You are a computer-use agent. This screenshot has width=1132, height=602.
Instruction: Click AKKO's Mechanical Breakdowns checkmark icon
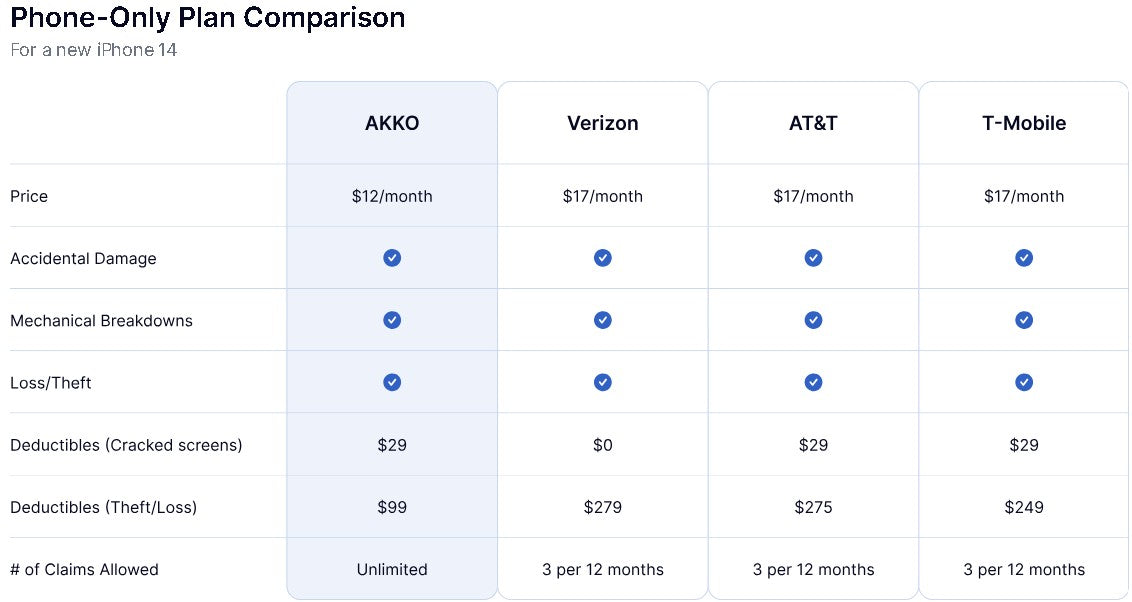coord(392,320)
